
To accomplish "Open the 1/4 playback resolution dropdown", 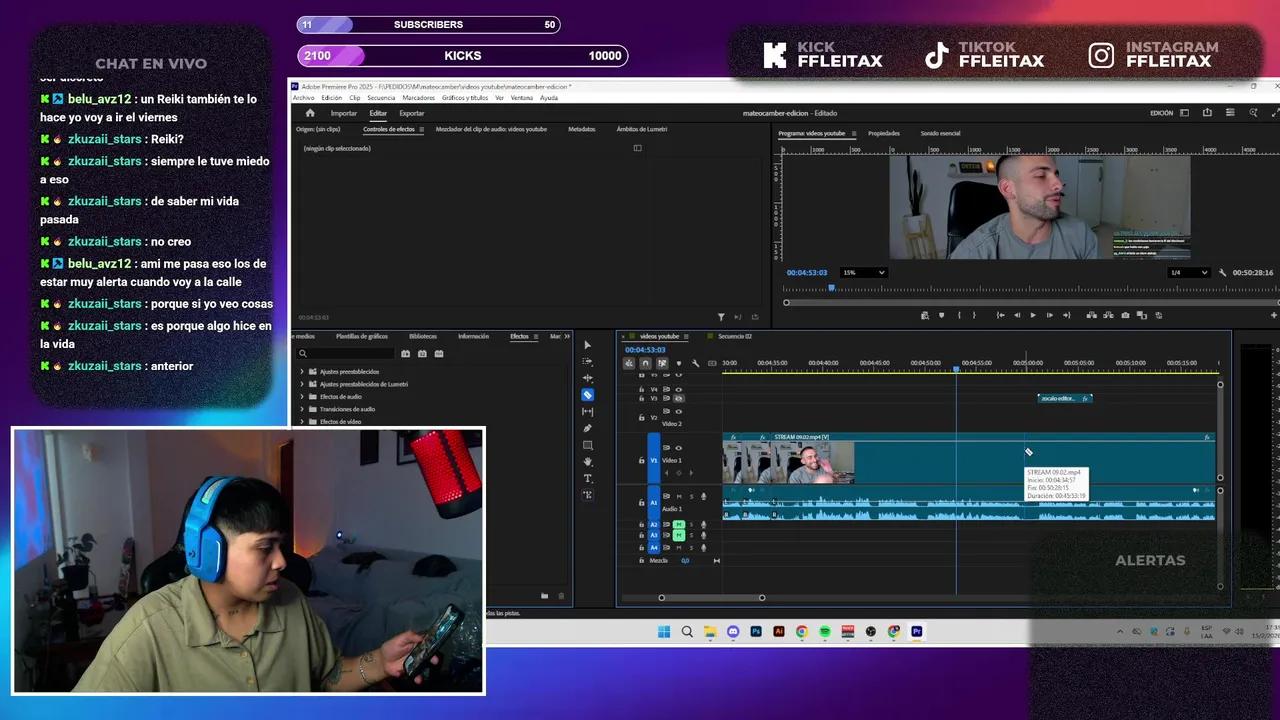I will pyautogui.click(x=1190, y=273).
